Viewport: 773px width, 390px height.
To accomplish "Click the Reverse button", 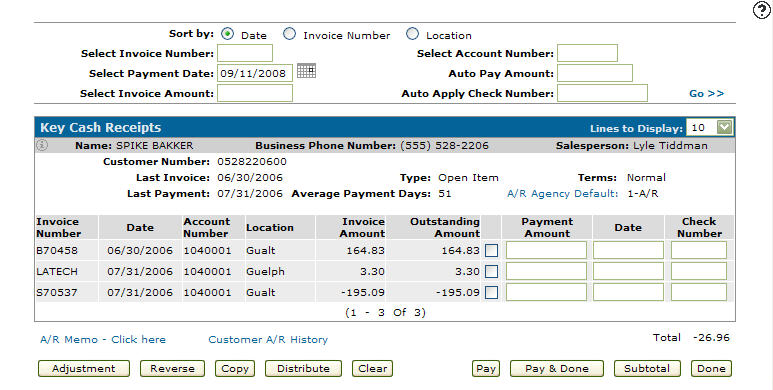I will pyautogui.click(x=172, y=369).
